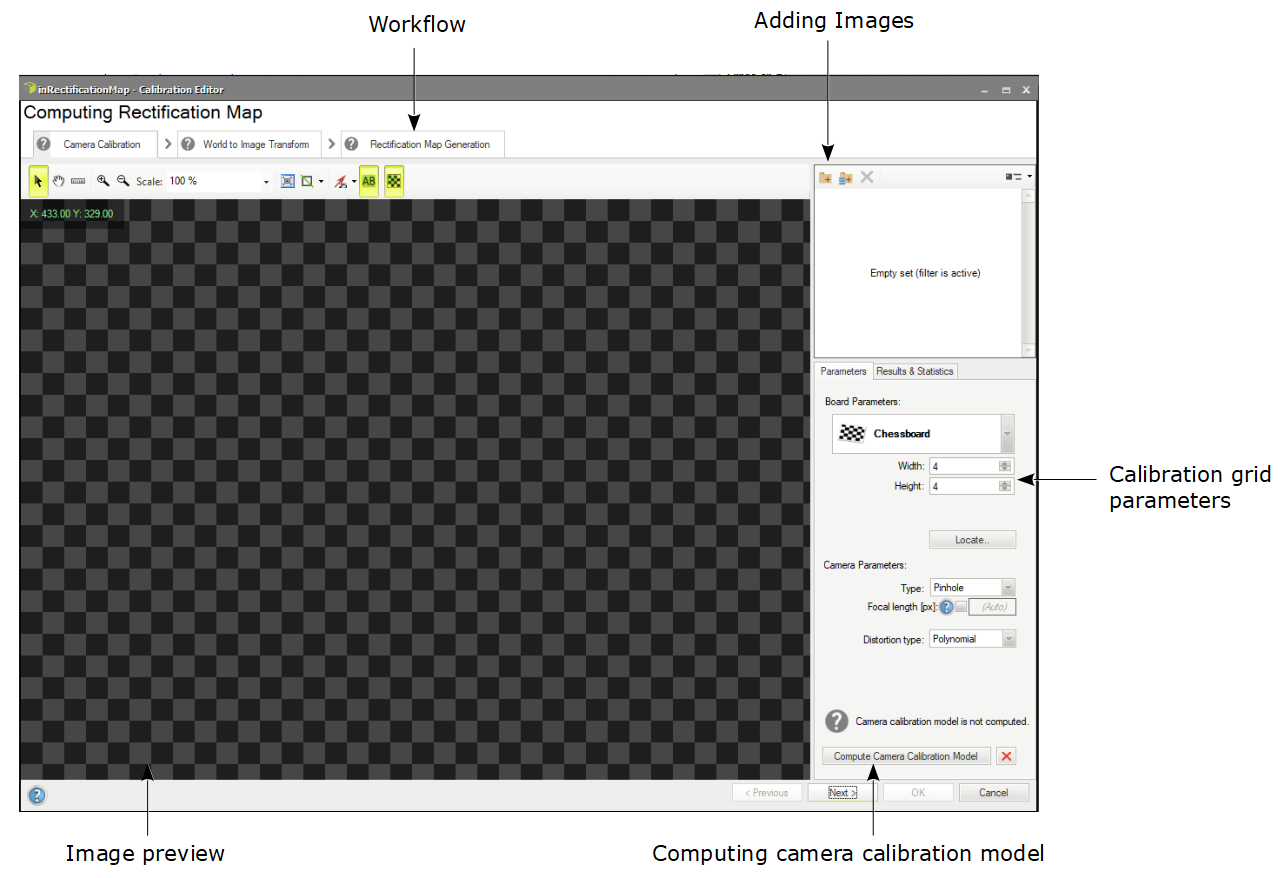Click the Next > button
Viewport: 1282px width, 878px height.
pos(843,793)
